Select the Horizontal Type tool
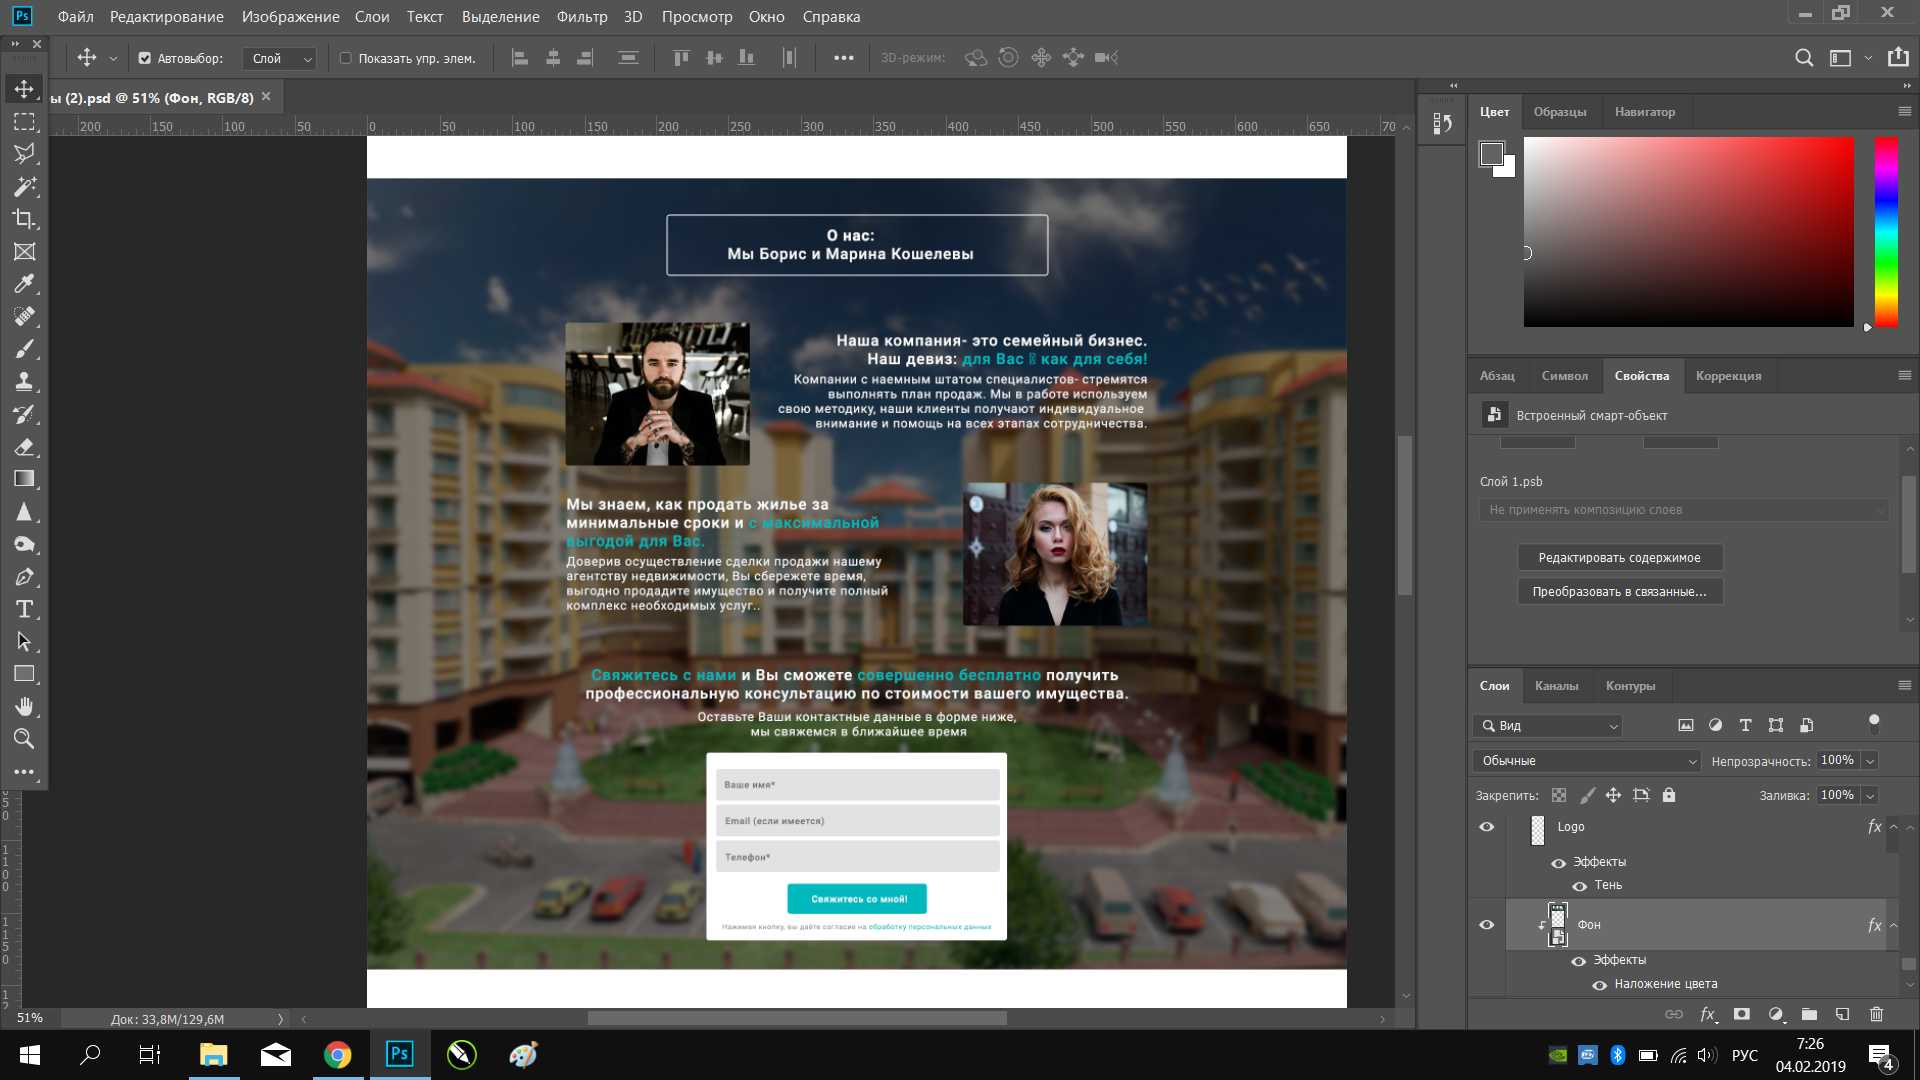Screen dimensions: 1920x1080 coord(24,609)
